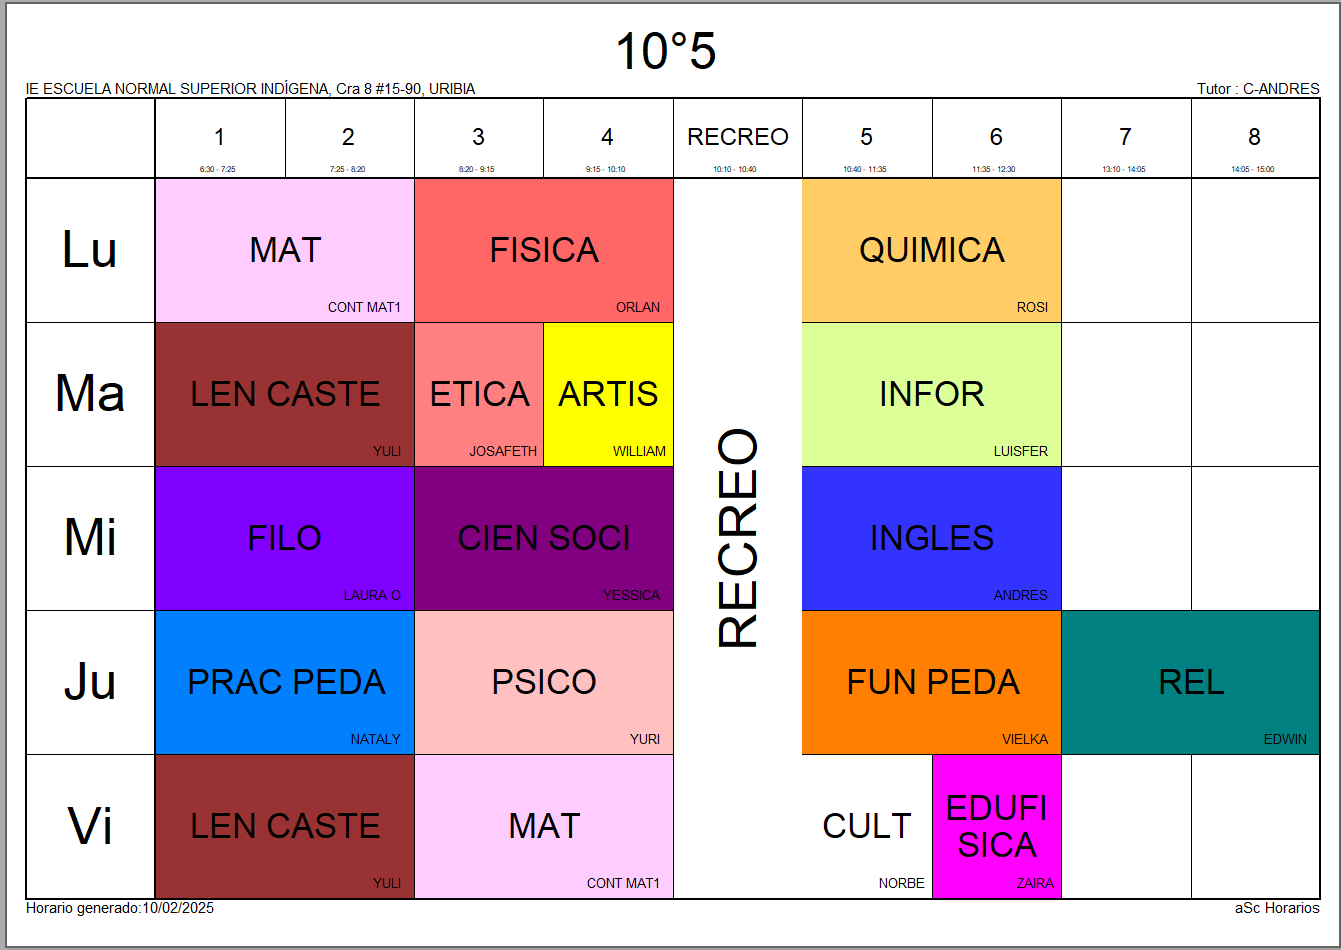Select the QUIMICA lesson cell
Screen dimensions: 1341x950
(x=931, y=250)
